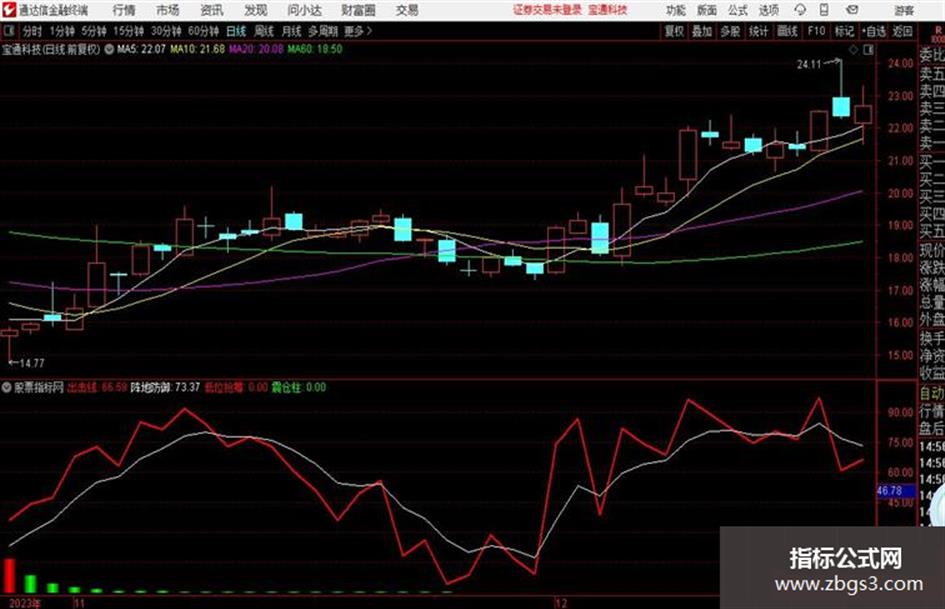Click the 复权 toolbar button
This screenshot has height=609, width=945.
(674, 31)
